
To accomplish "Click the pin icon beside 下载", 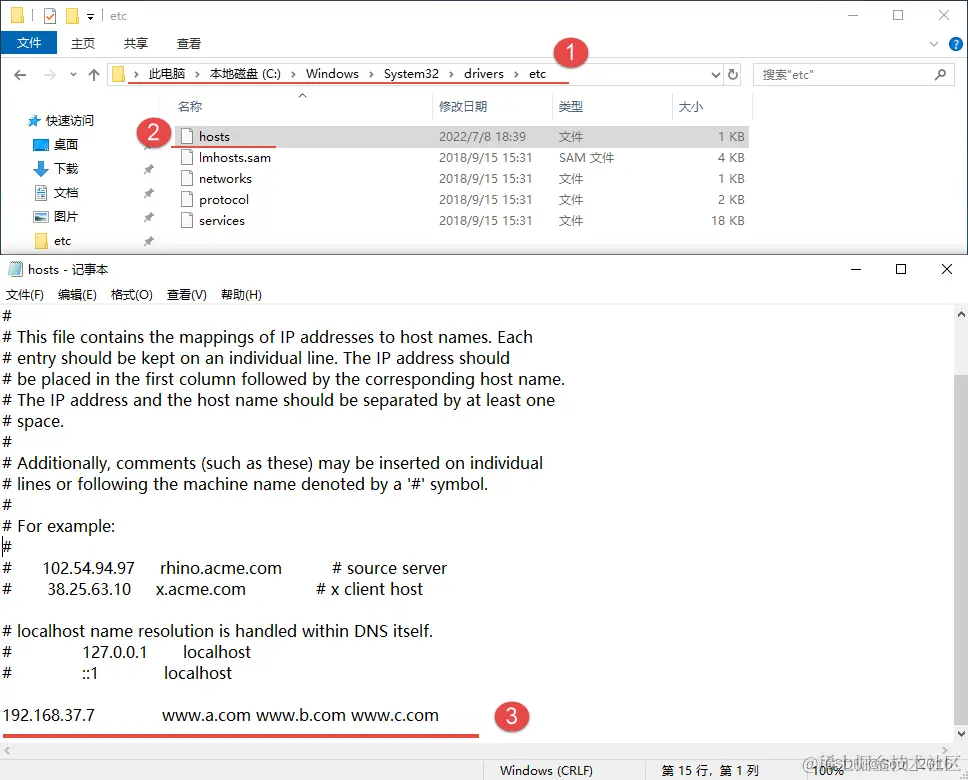I will [x=149, y=169].
